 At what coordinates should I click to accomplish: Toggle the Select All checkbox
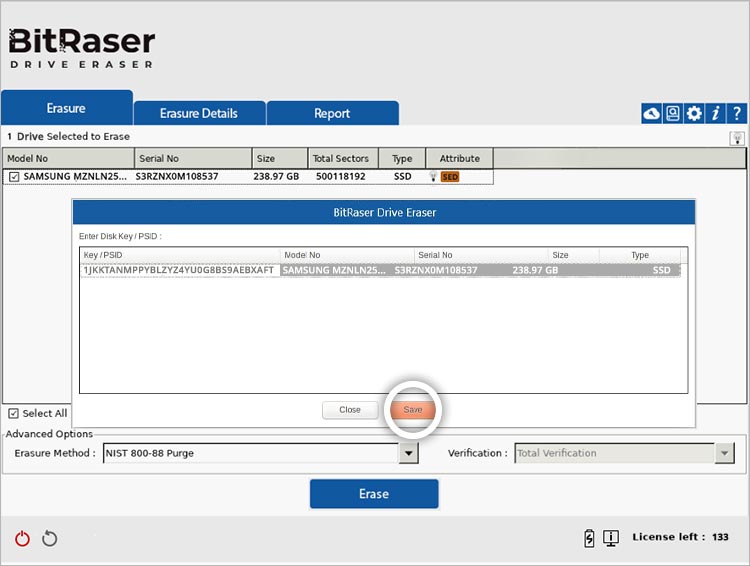tap(13, 413)
